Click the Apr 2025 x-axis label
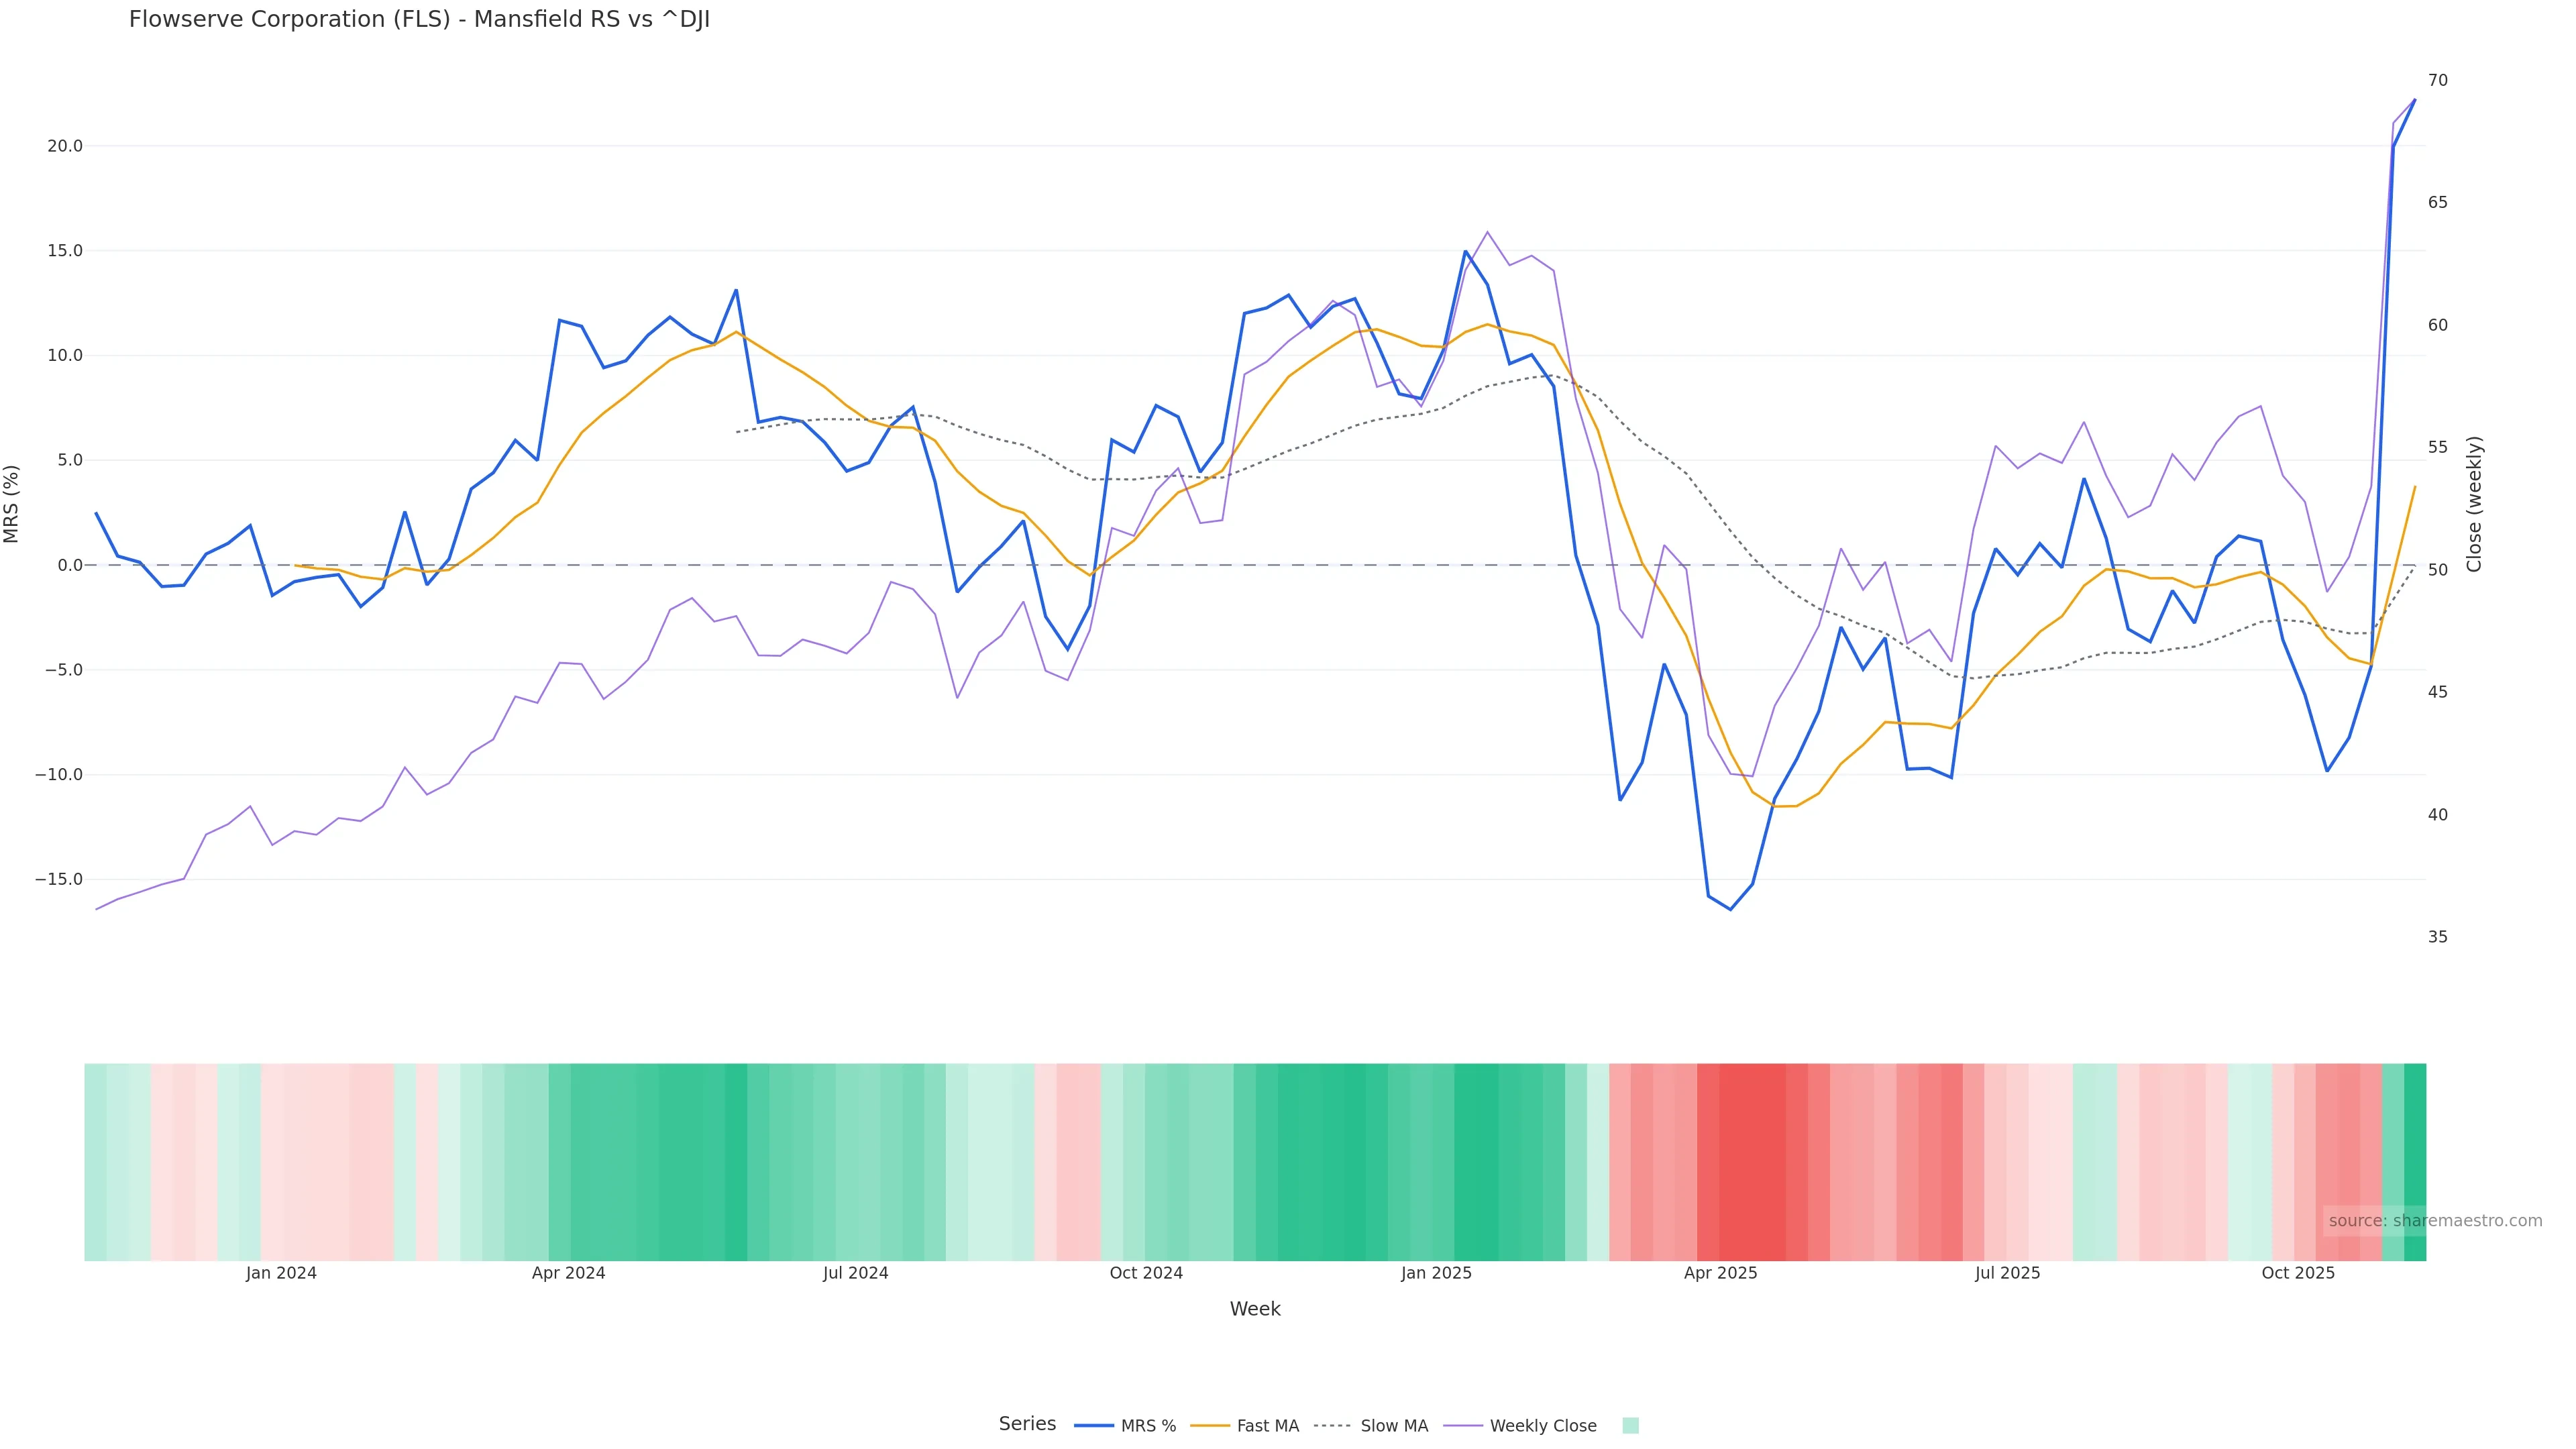This screenshot has width=2576, height=1449. pyautogui.click(x=1720, y=1273)
